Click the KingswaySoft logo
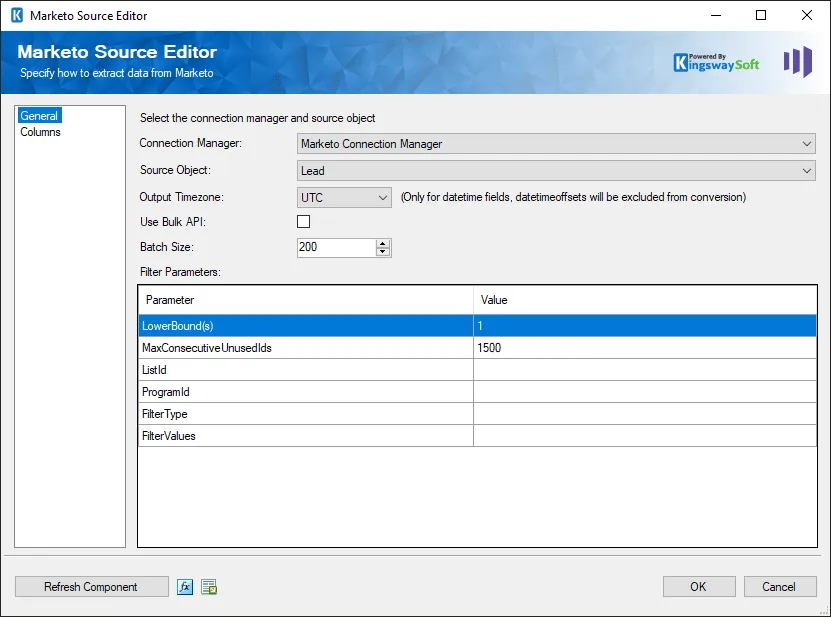 click(716, 62)
